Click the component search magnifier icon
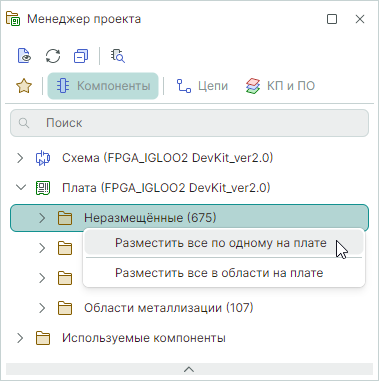The height and width of the screenshot is (381, 379). (x=118, y=56)
